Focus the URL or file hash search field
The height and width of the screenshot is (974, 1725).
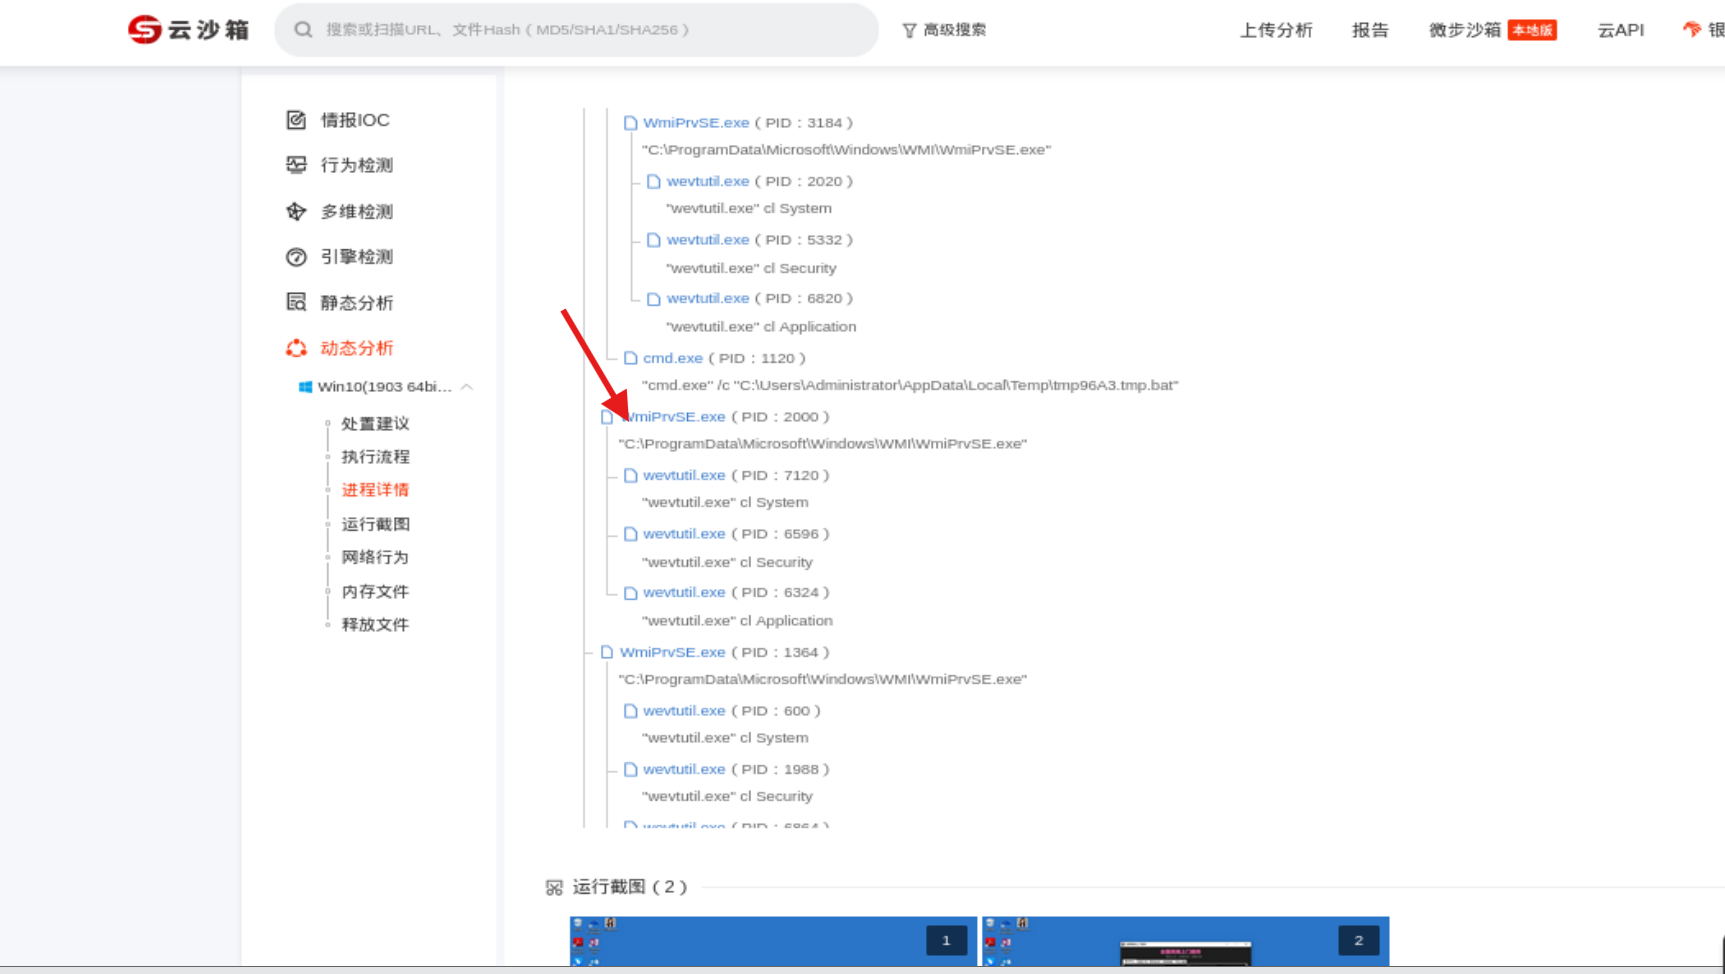pos(576,30)
